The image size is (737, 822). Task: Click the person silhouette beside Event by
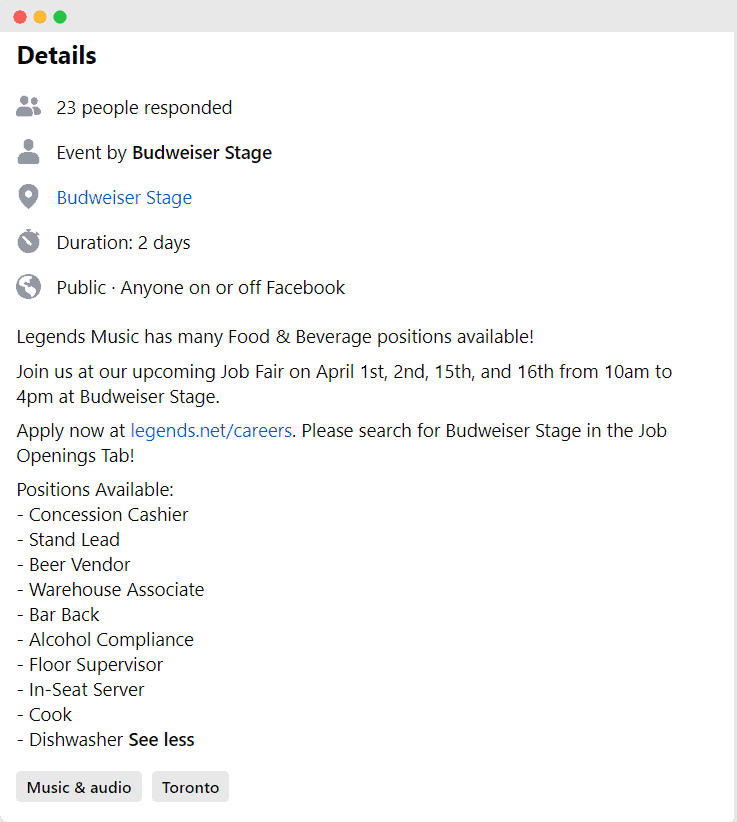tap(28, 152)
